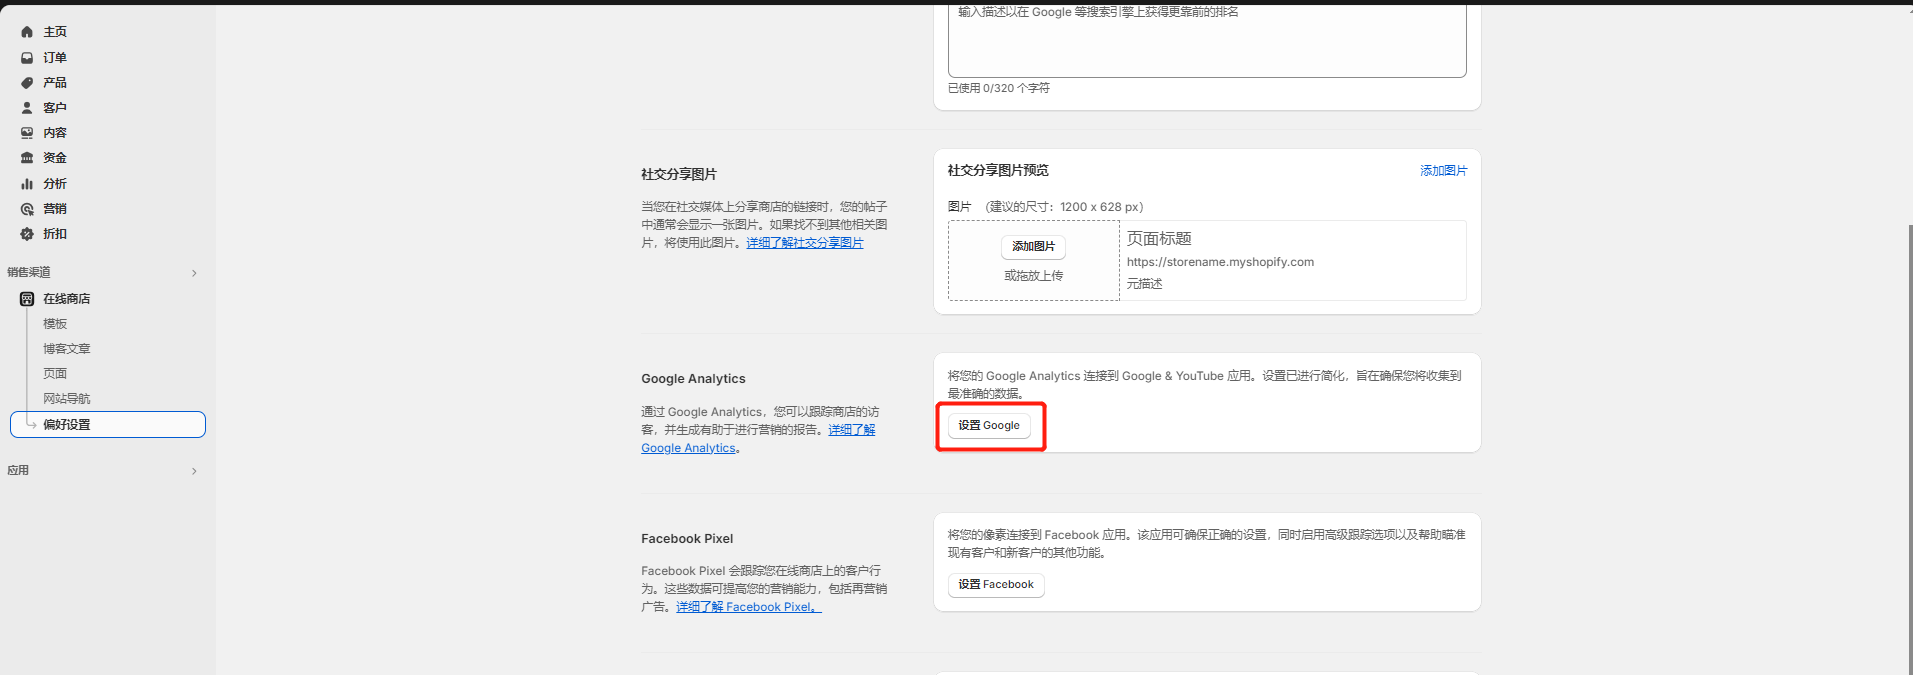Open the 模板 submenu item
The width and height of the screenshot is (1913, 675).
(x=55, y=324)
